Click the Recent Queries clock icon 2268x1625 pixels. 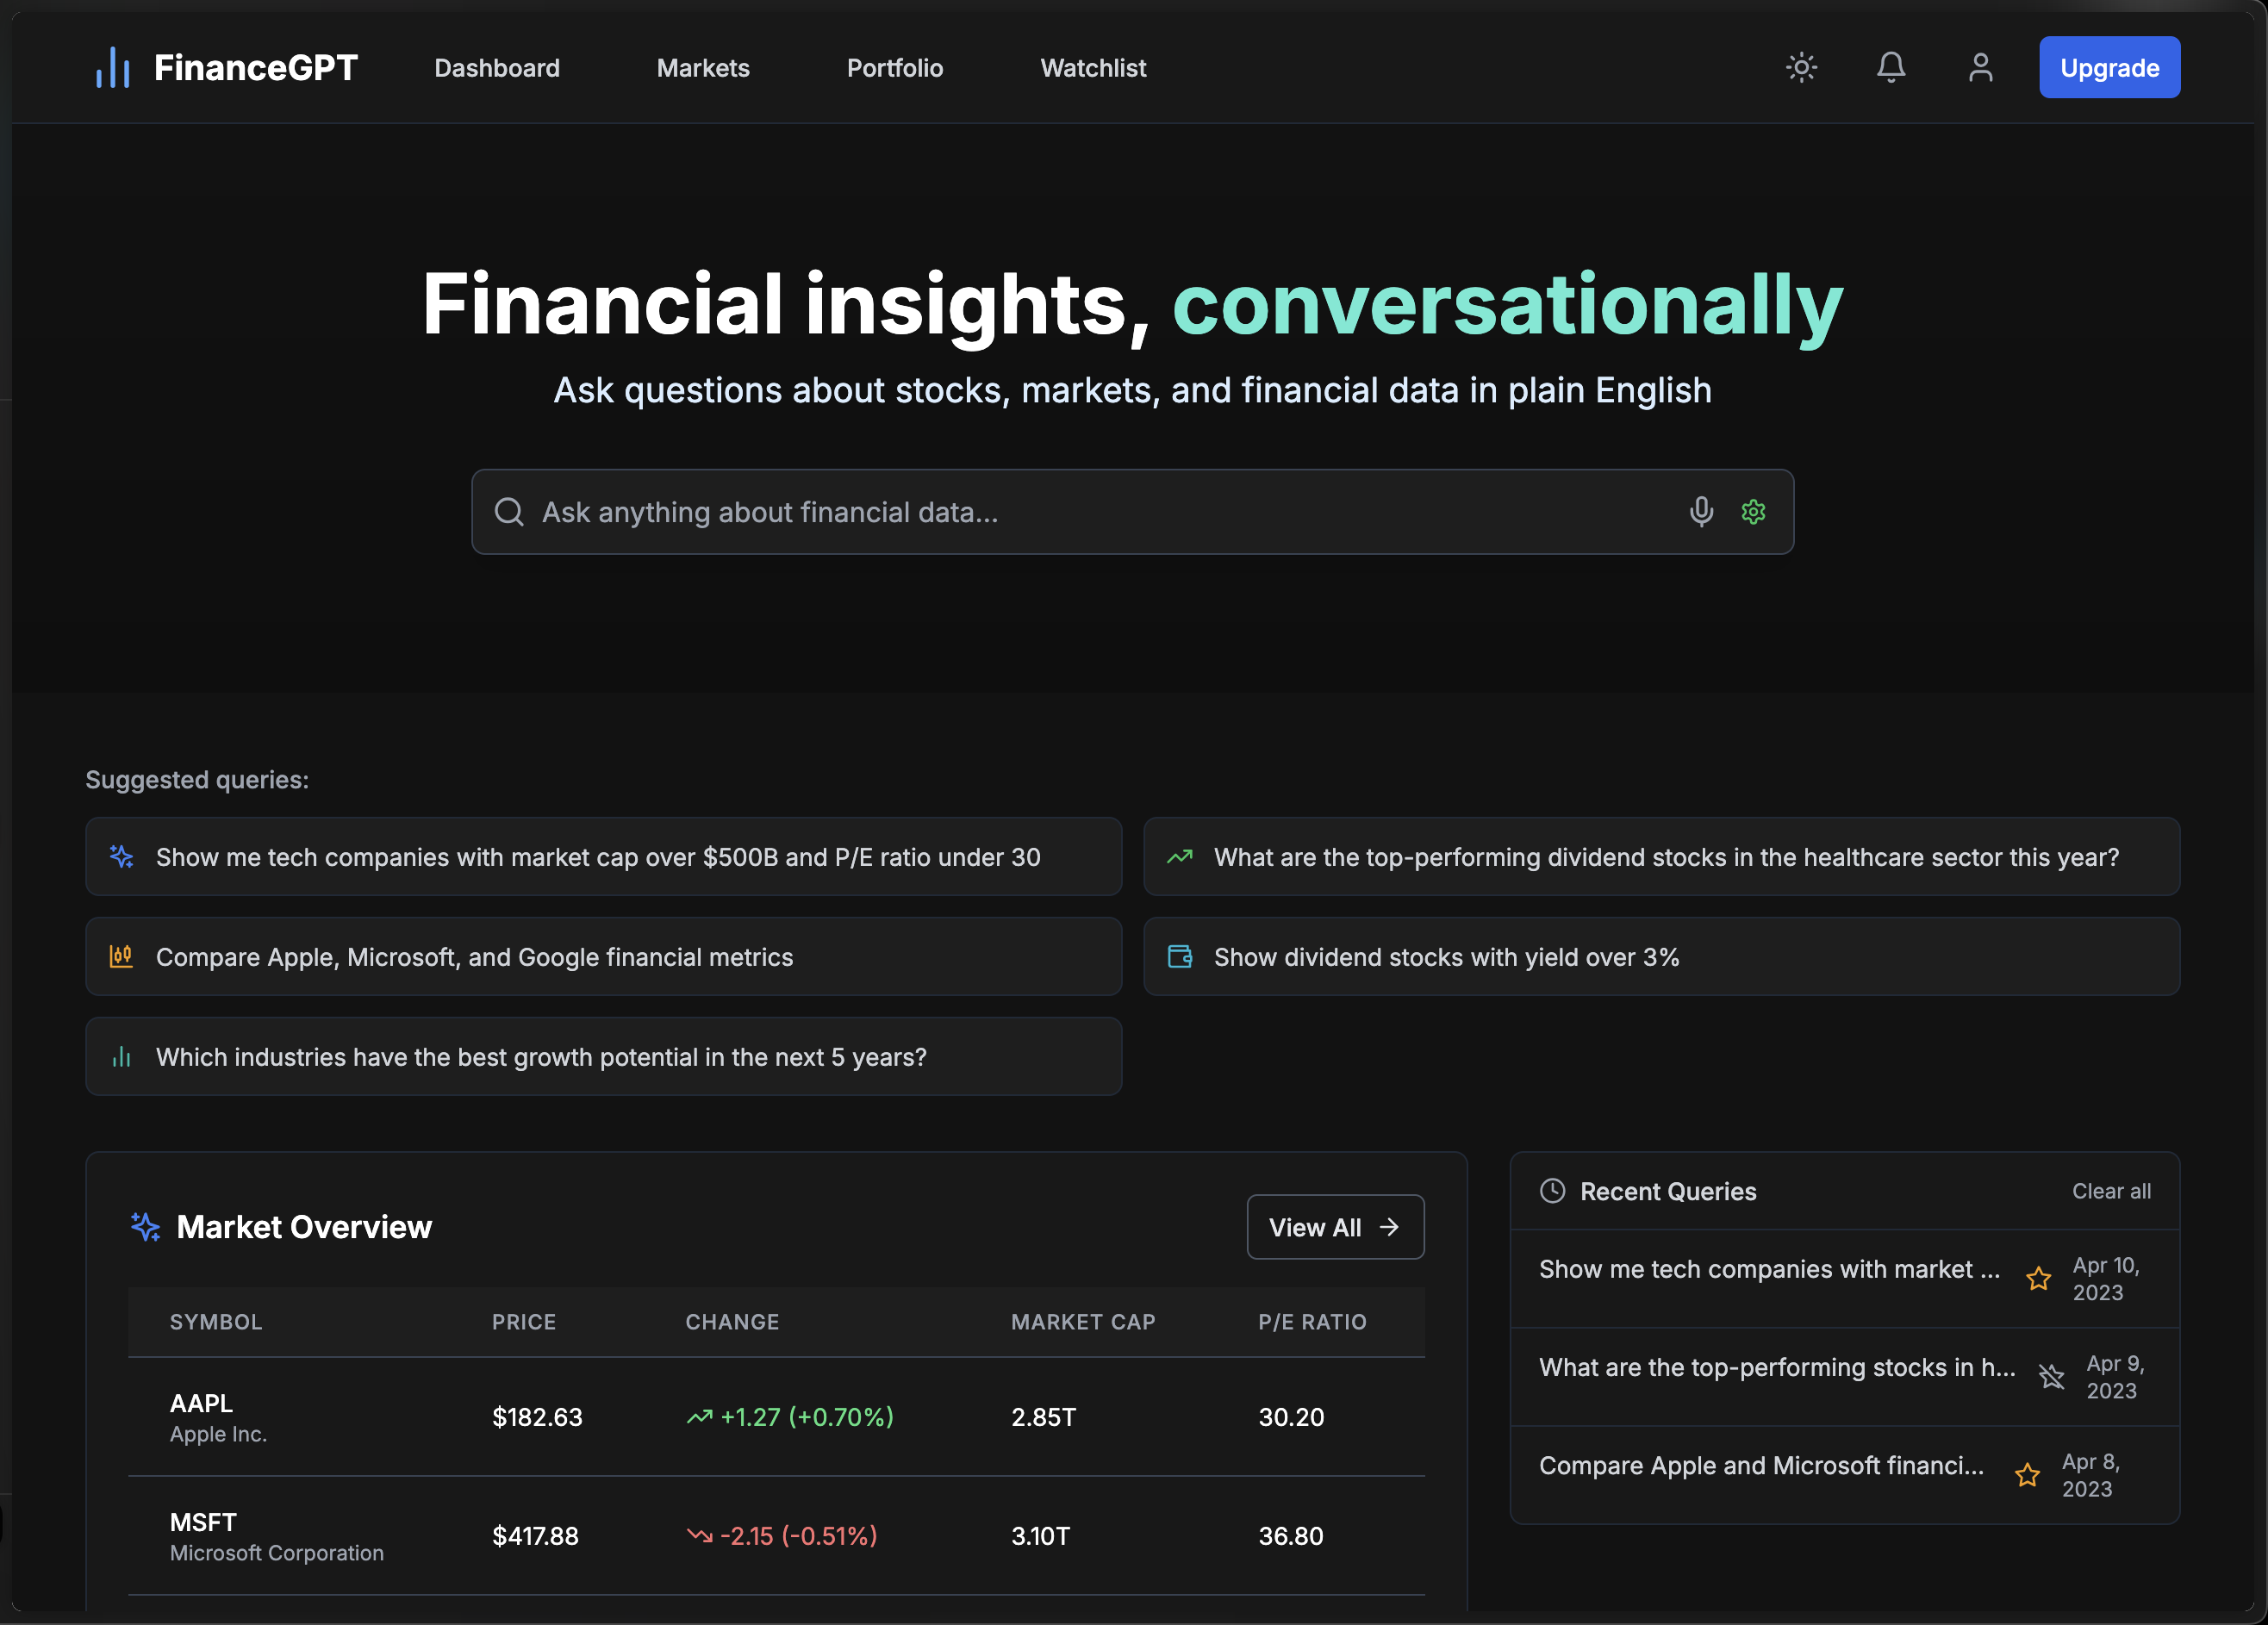tap(1552, 1191)
